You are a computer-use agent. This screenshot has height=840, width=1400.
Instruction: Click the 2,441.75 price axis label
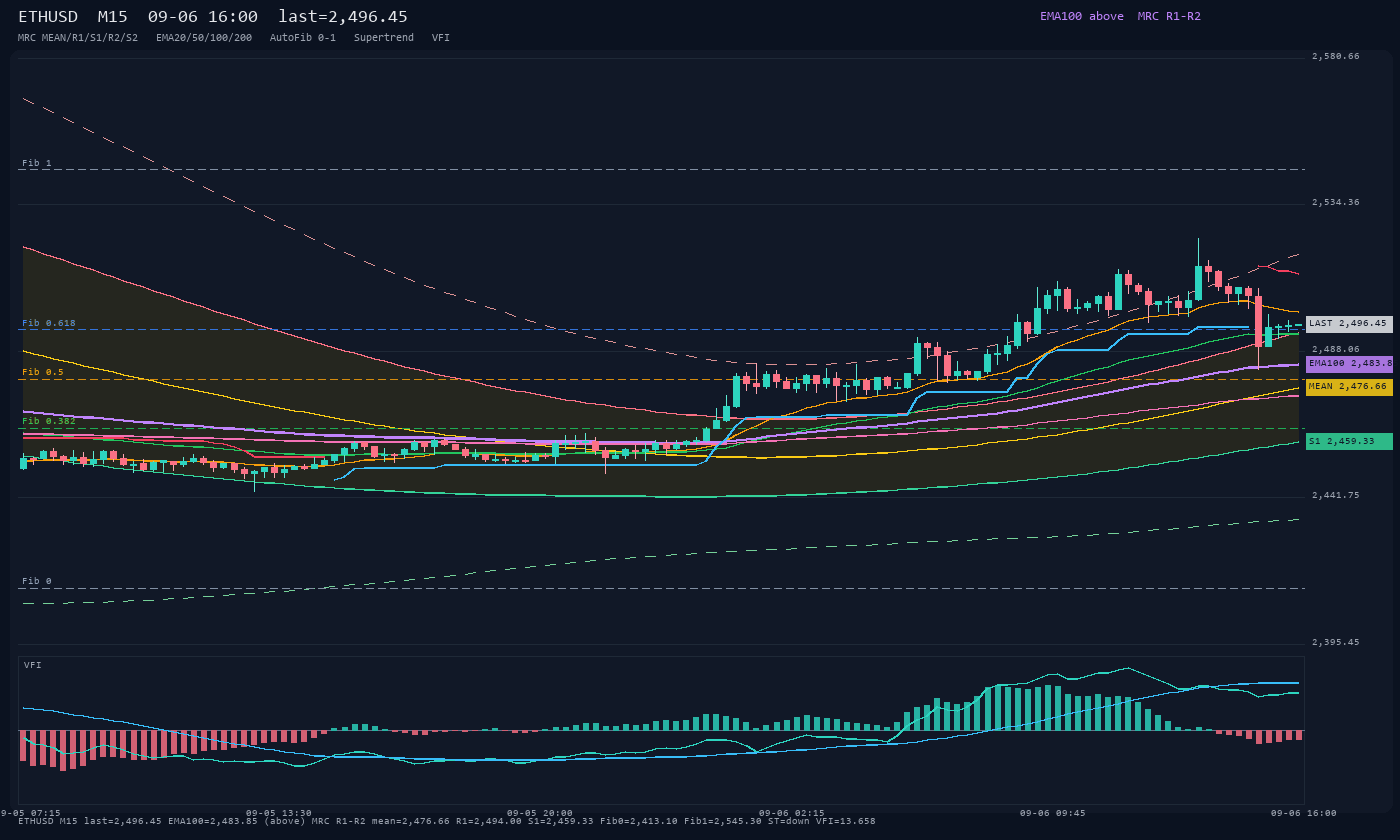1336,495
